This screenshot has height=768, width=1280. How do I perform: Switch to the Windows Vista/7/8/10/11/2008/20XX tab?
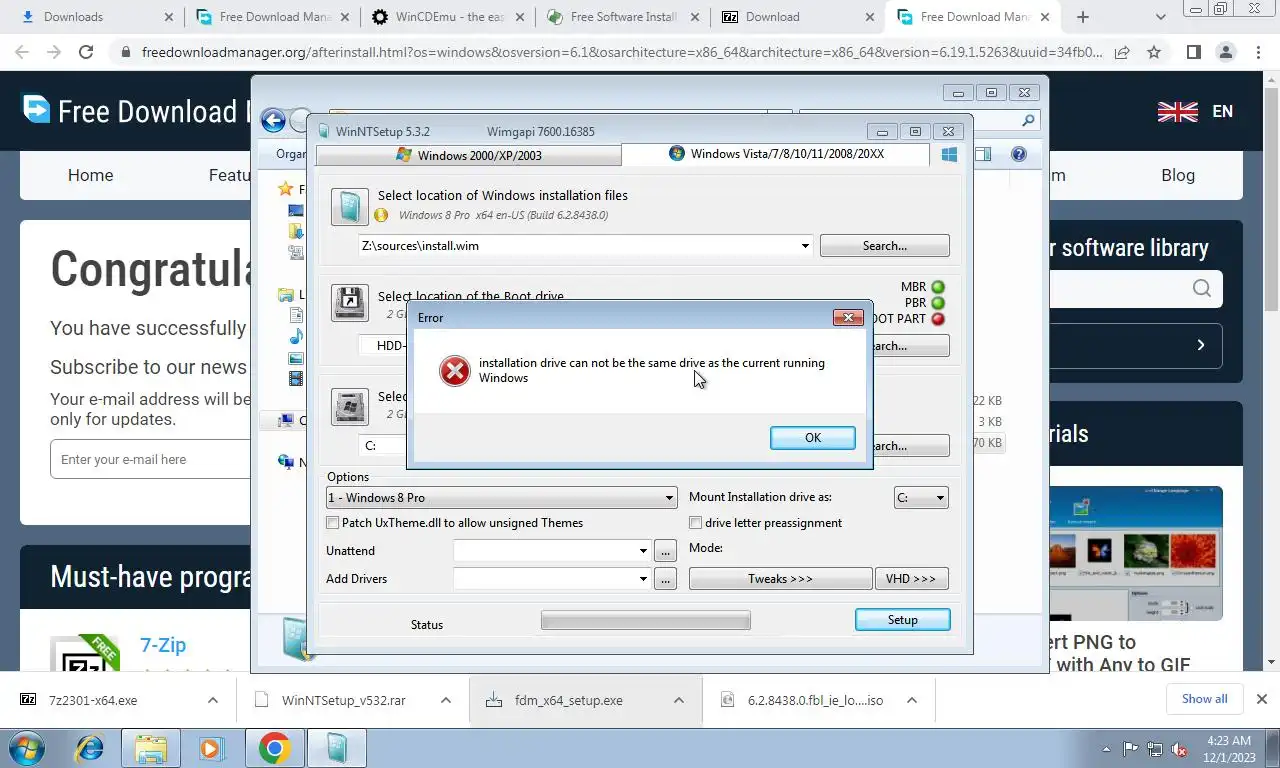click(x=776, y=154)
